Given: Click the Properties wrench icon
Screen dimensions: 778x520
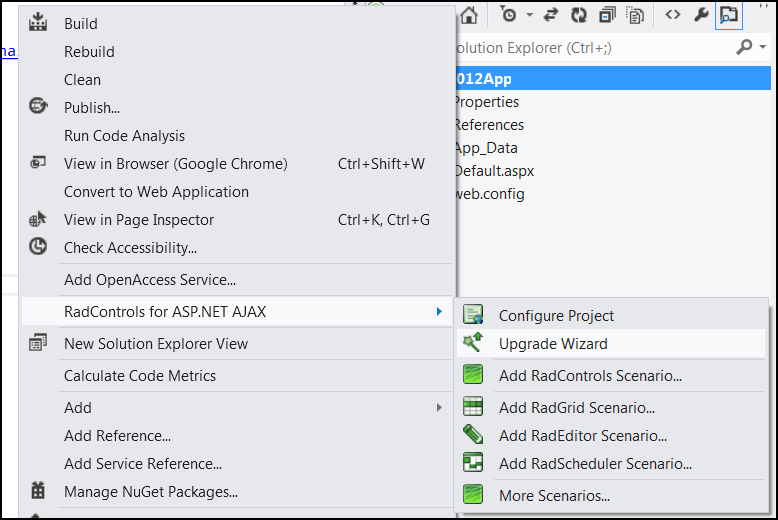Looking at the screenshot, I should [701, 15].
